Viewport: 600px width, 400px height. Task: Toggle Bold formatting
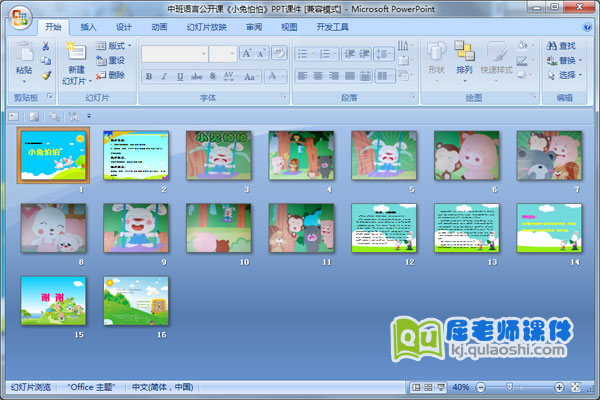click(x=149, y=76)
